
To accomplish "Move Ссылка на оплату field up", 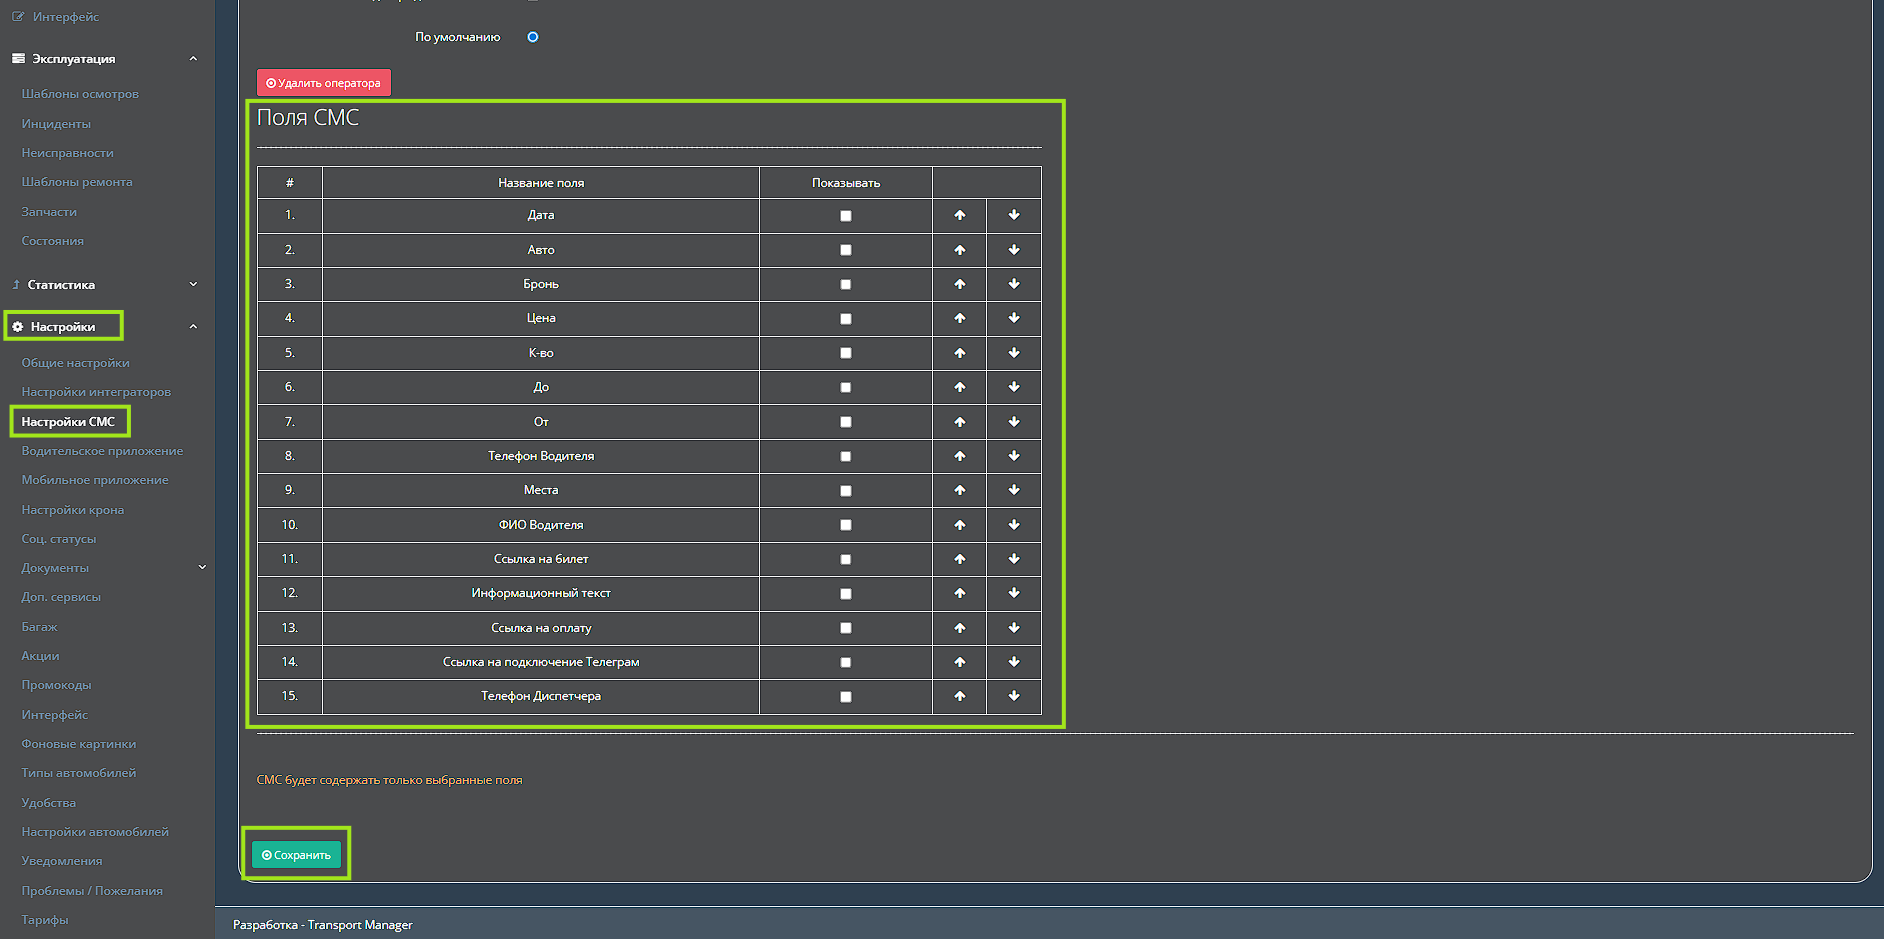I will 959,628.
